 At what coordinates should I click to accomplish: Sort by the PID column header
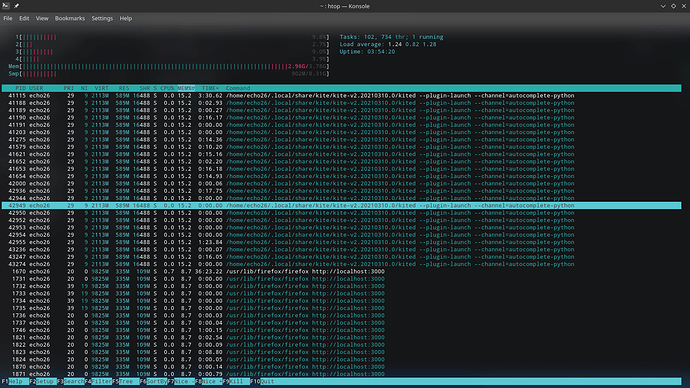click(x=20, y=88)
